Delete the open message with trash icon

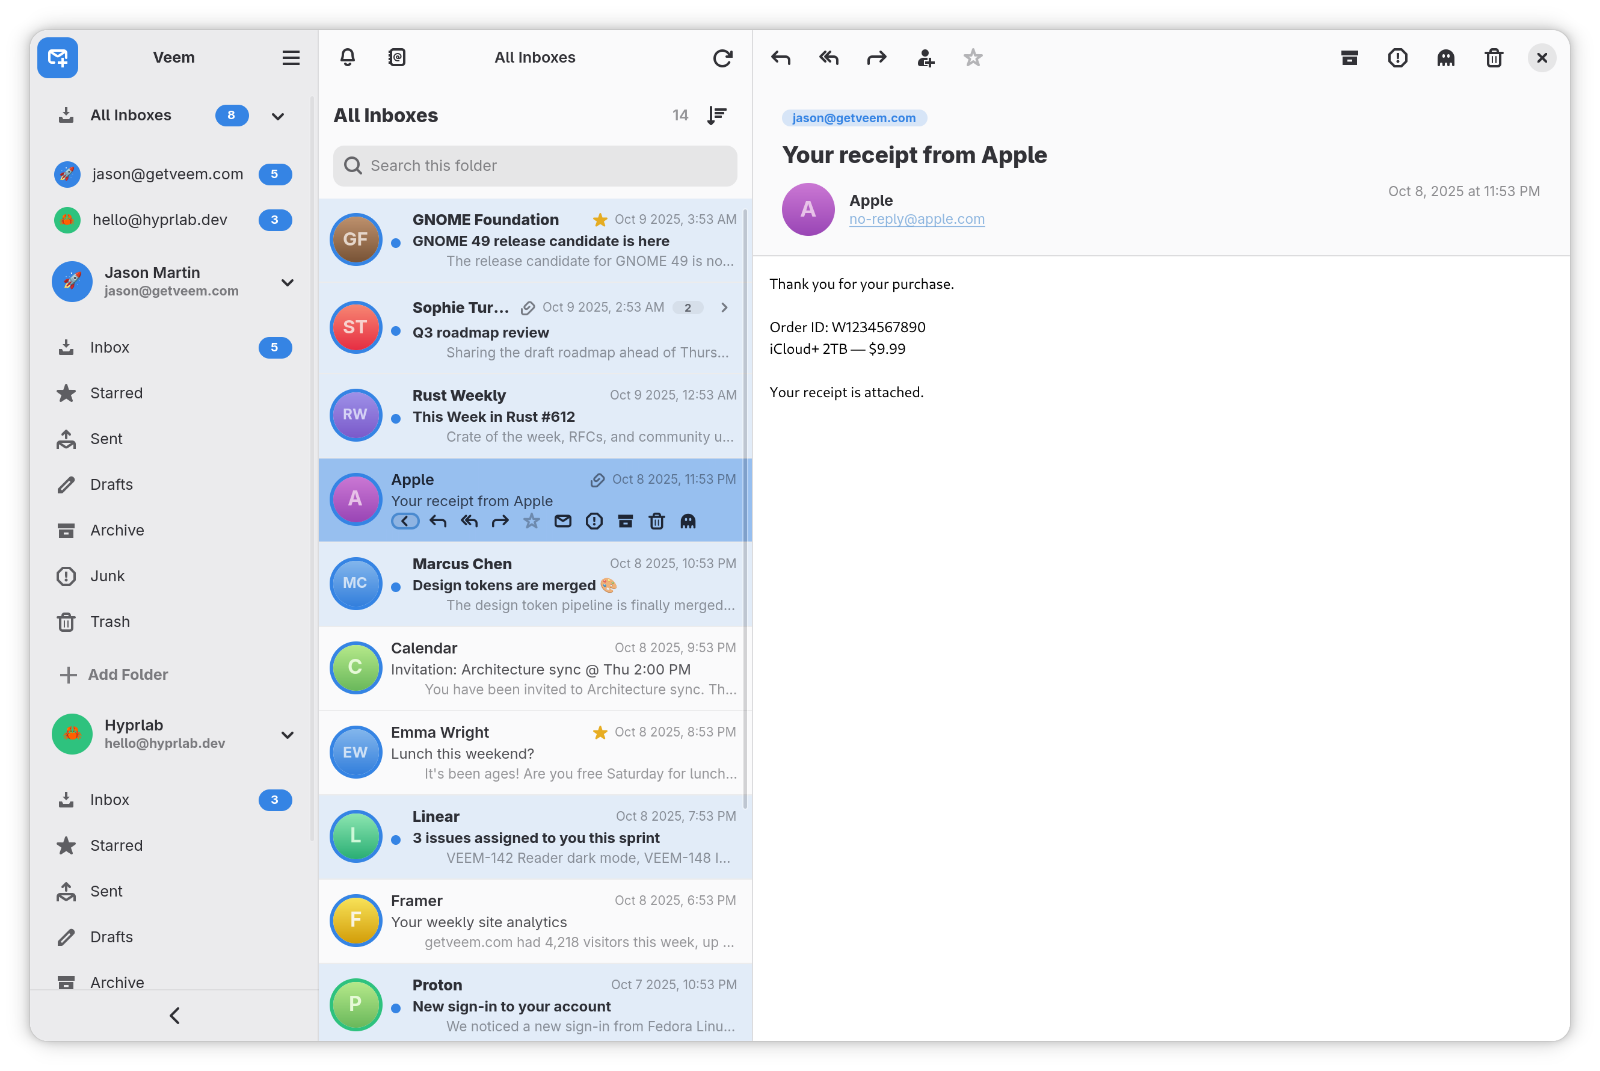pos(1494,58)
